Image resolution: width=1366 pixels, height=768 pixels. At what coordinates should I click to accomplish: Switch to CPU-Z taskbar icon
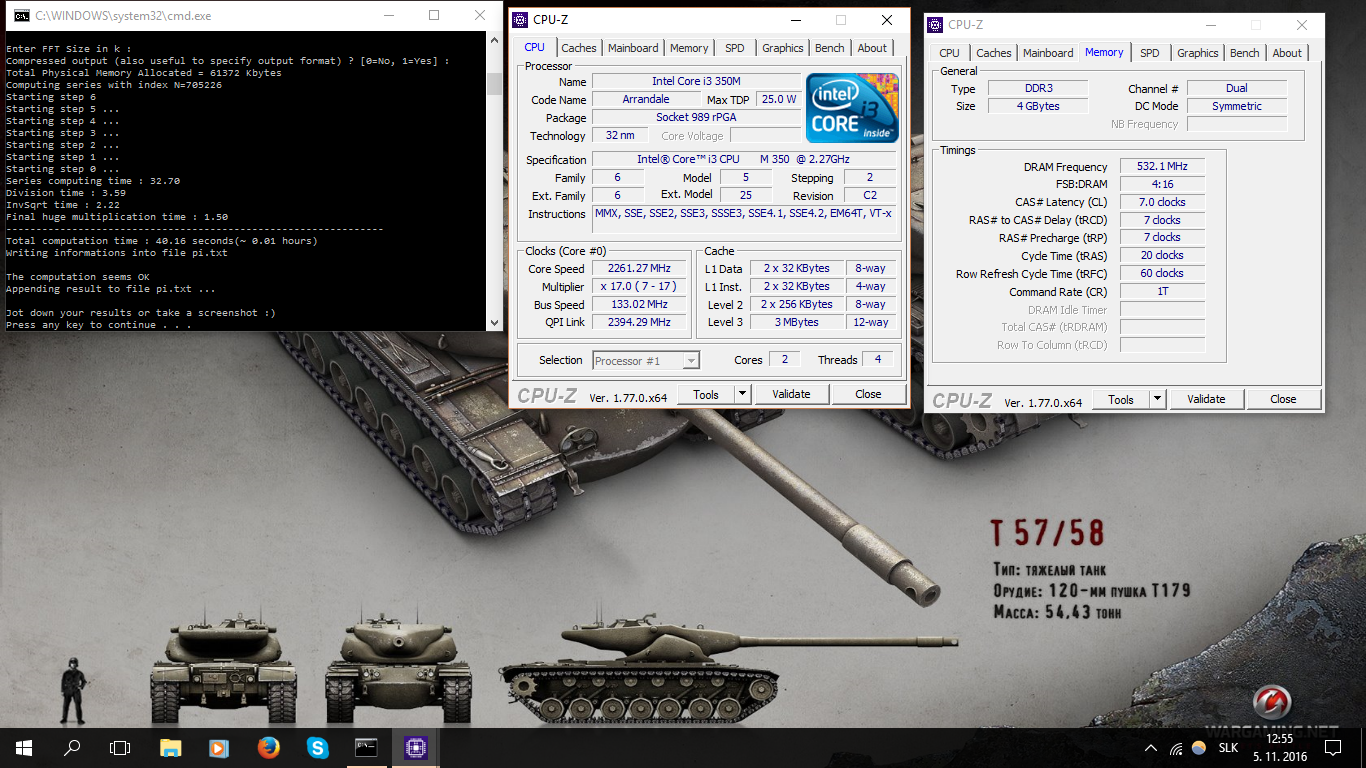(x=414, y=748)
